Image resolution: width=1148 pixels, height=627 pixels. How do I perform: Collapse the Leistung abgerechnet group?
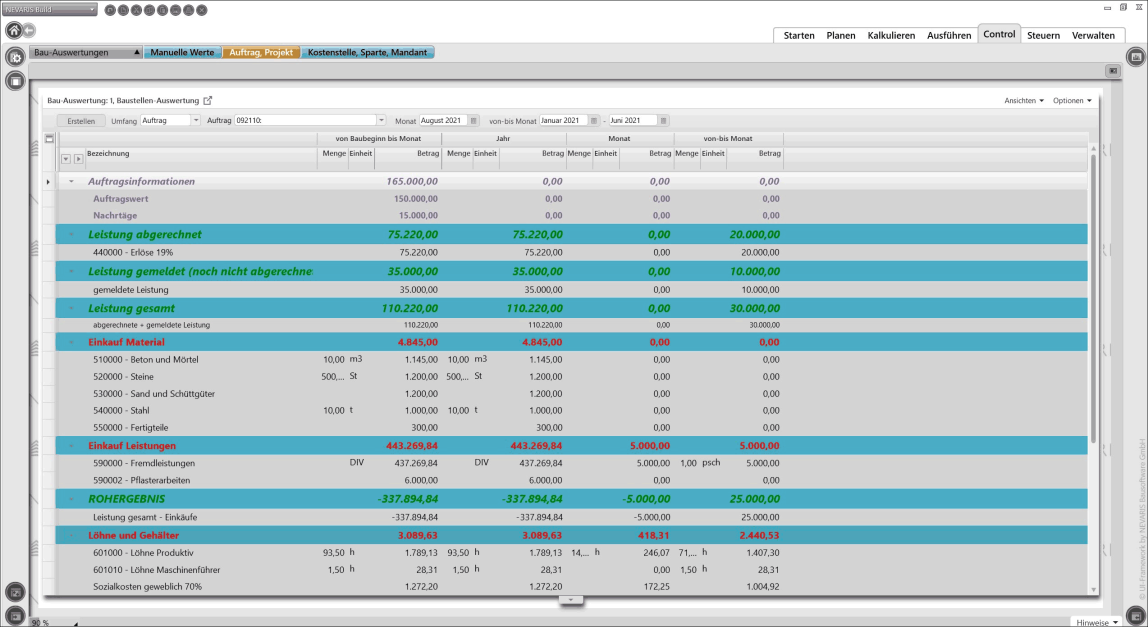(x=72, y=234)
